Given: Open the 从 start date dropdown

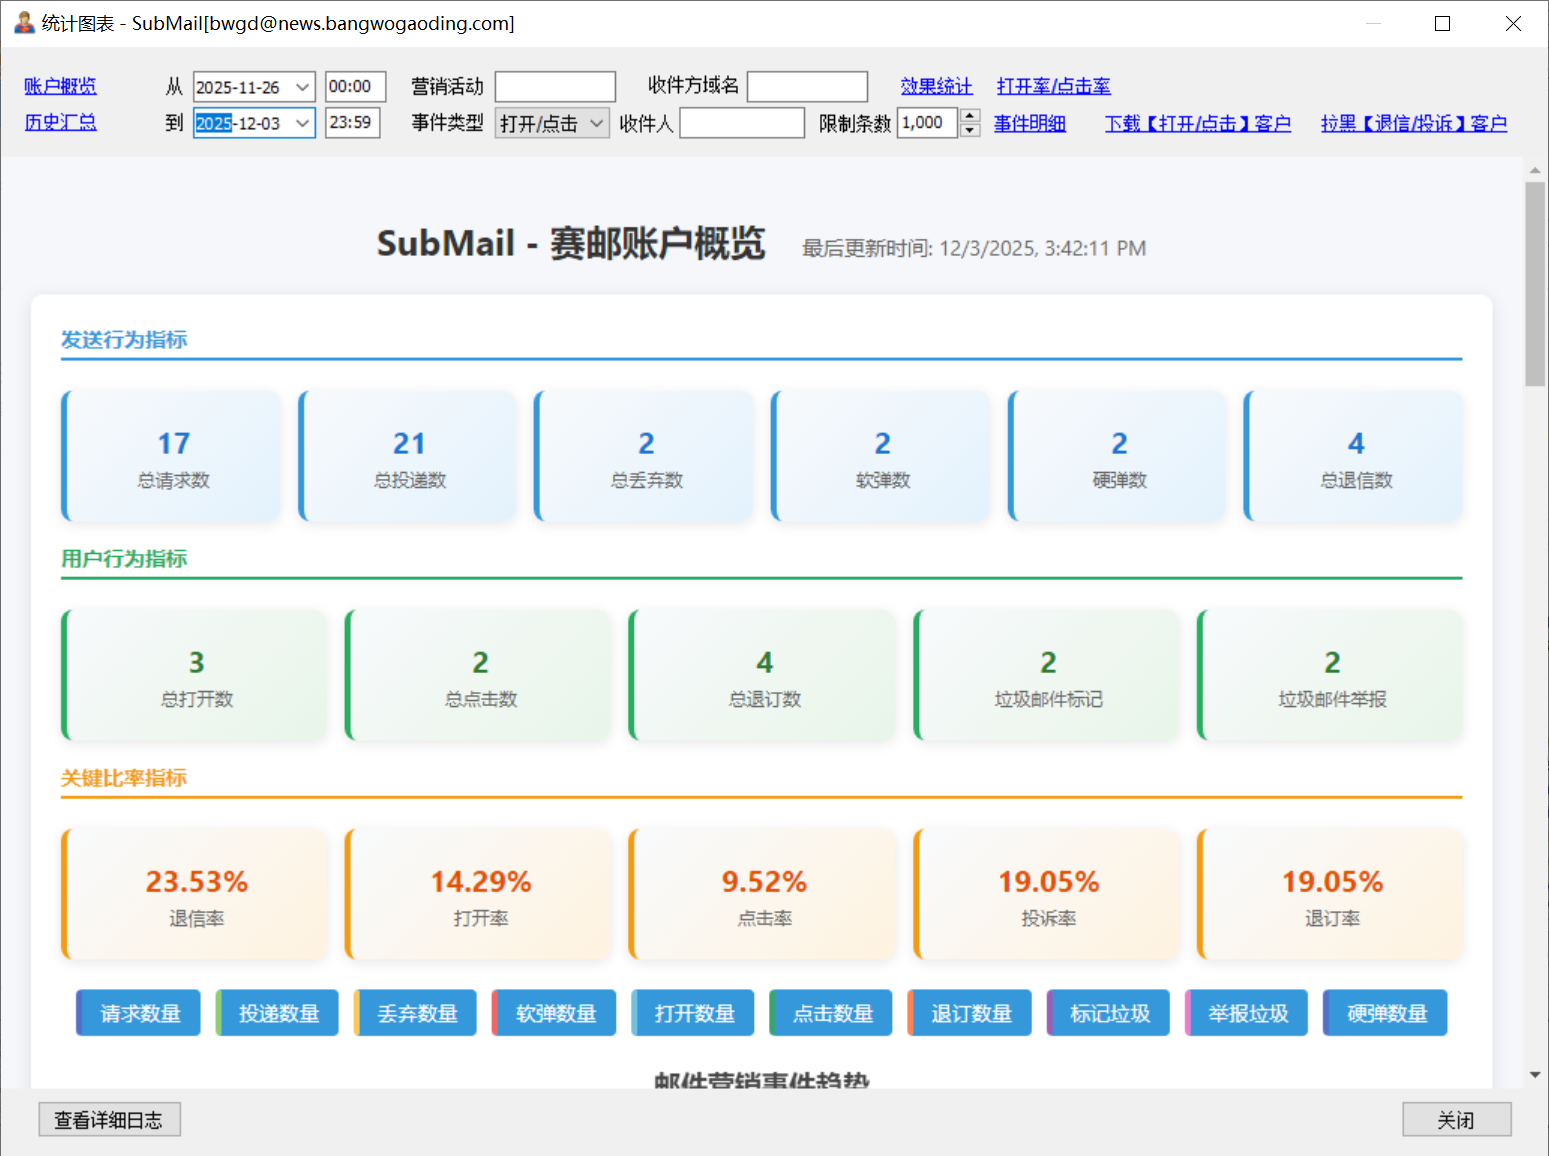Looking at the screenshot, I should pos(303,86).
